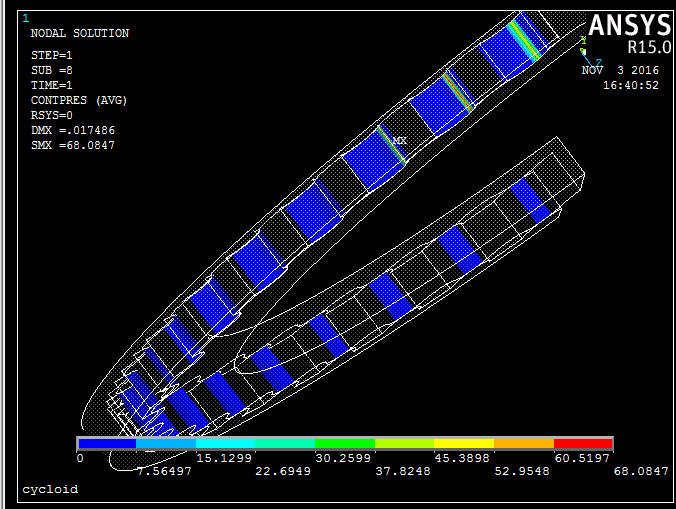Click legend value 7.56497
The width and height of the screenshot is (676, 509).
(x=164, y=471)
